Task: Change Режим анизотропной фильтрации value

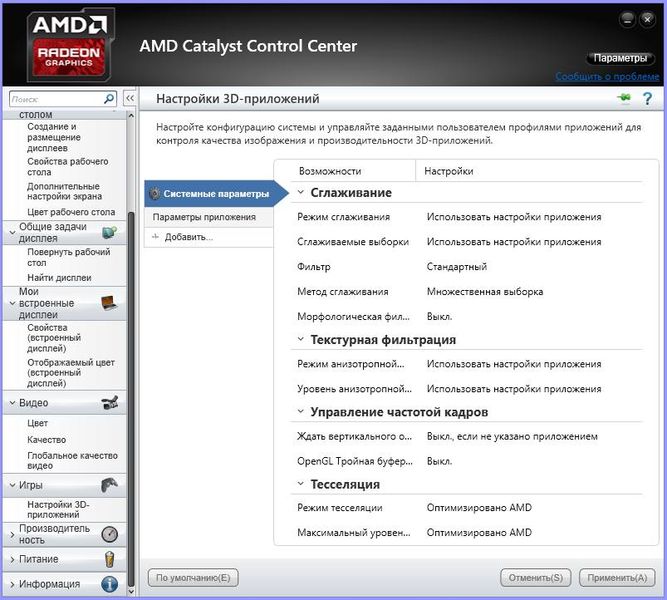Action: coord(514,364)
